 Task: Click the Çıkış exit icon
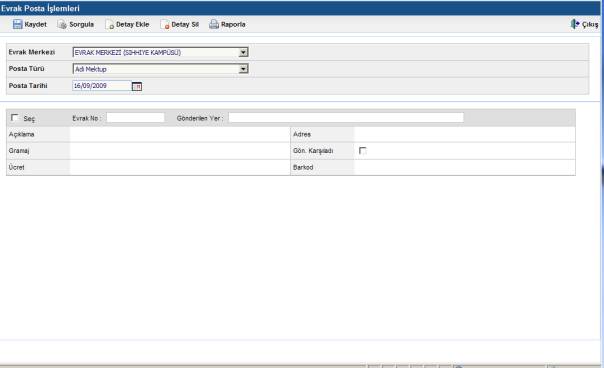575,24
